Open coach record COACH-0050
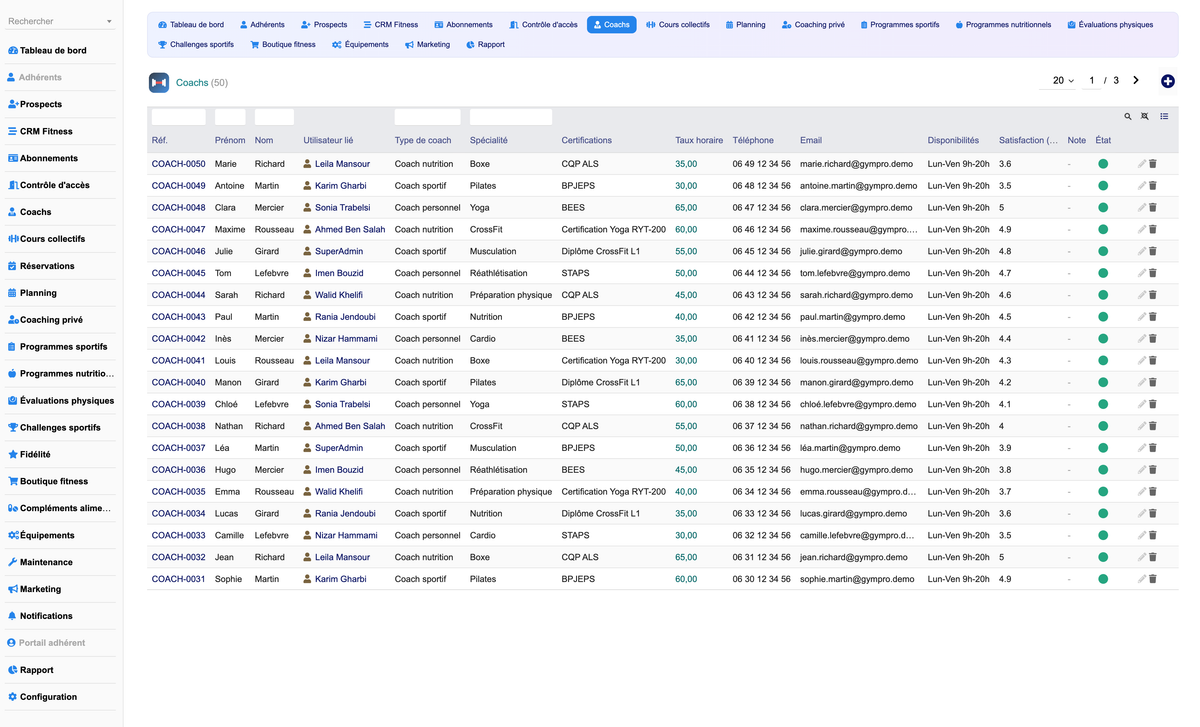1200x727 pixels. (x=179, y=164)
